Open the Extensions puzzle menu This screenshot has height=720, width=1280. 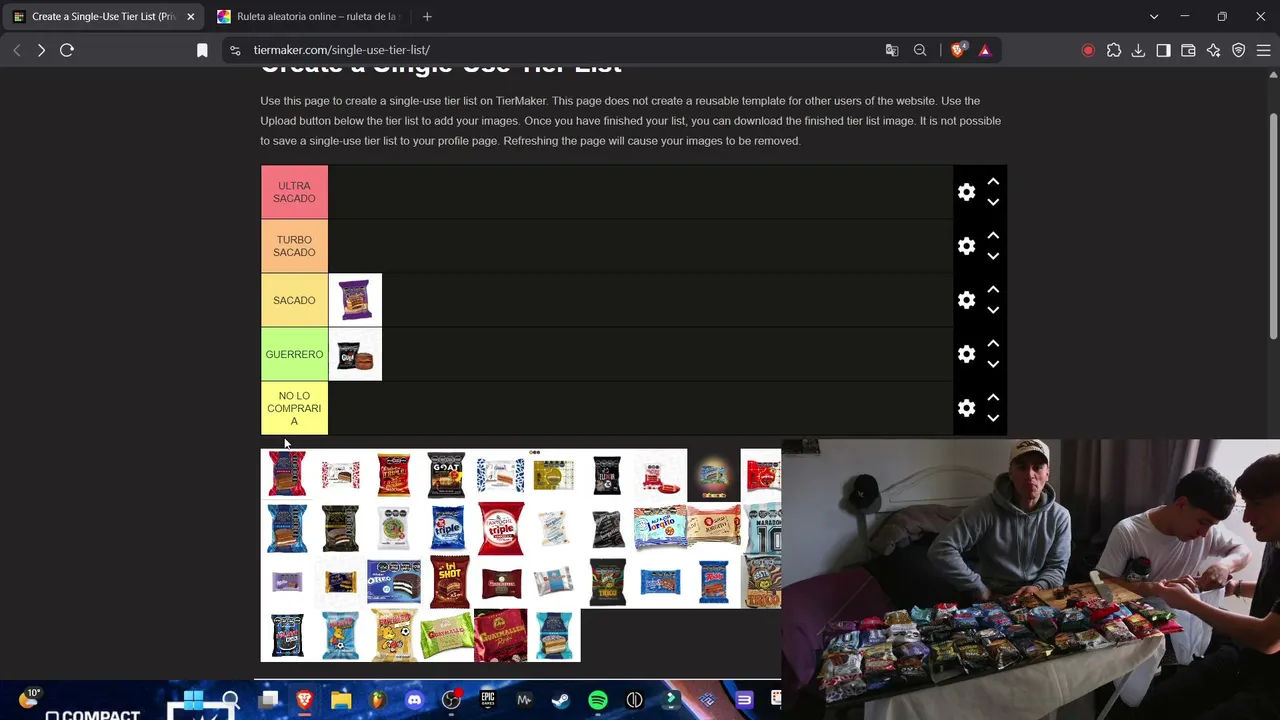pyautogui.click(x=1114, y=50)
